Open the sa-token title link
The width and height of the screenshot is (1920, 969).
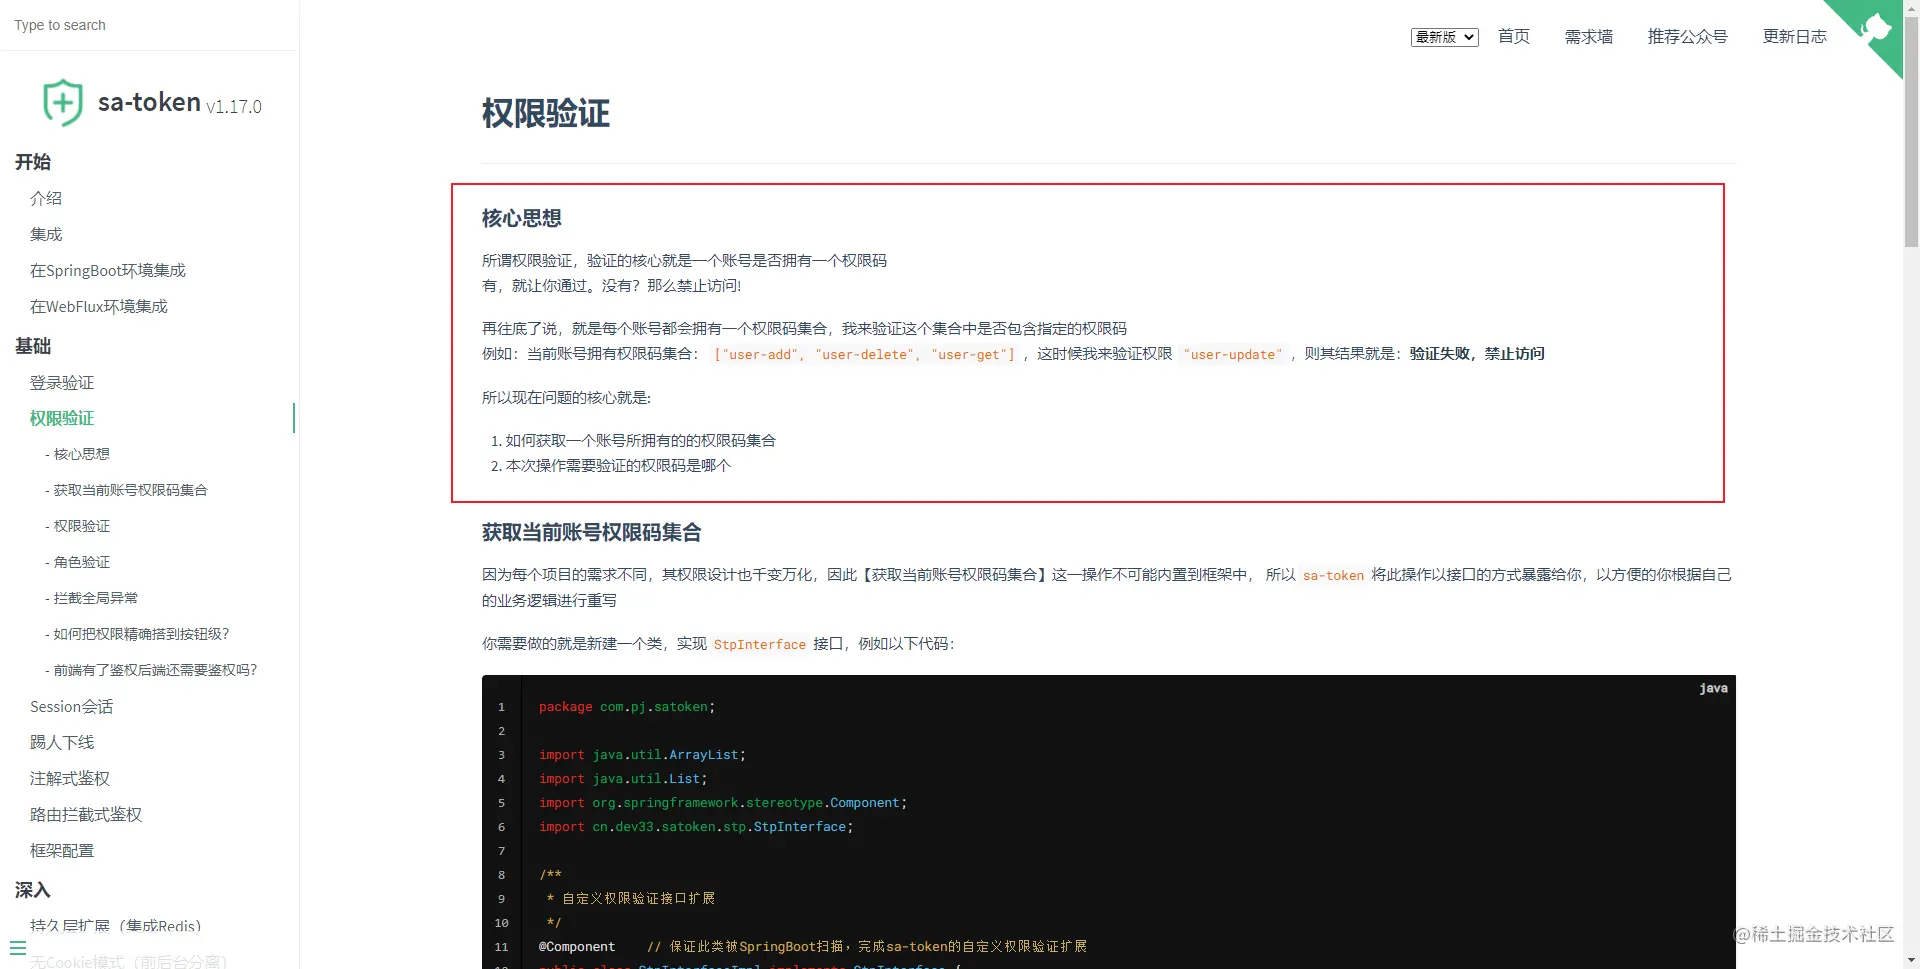[x=149, y=102]
